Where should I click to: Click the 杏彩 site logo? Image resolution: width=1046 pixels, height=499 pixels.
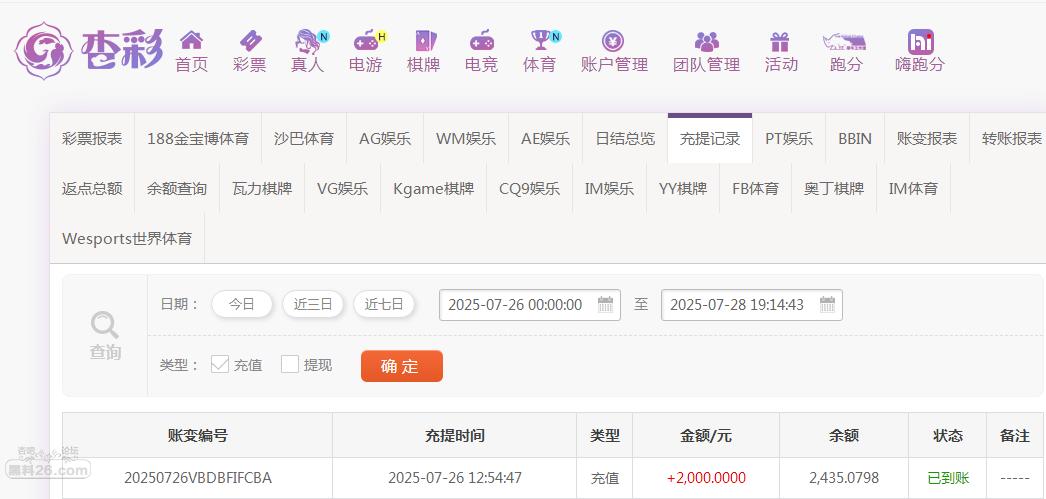pyautogui.click(x=89, y=51)
